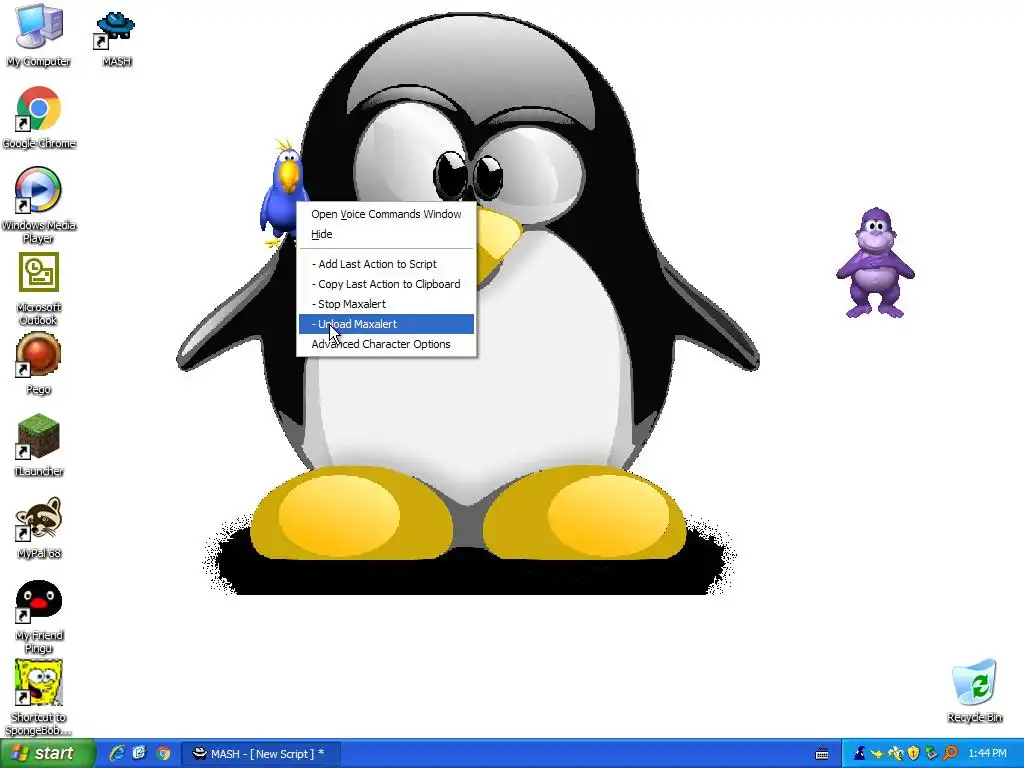Select the My Friend Pingu shortcut
The height and width of the screenshot is (768, 1024).
[39, 601]
